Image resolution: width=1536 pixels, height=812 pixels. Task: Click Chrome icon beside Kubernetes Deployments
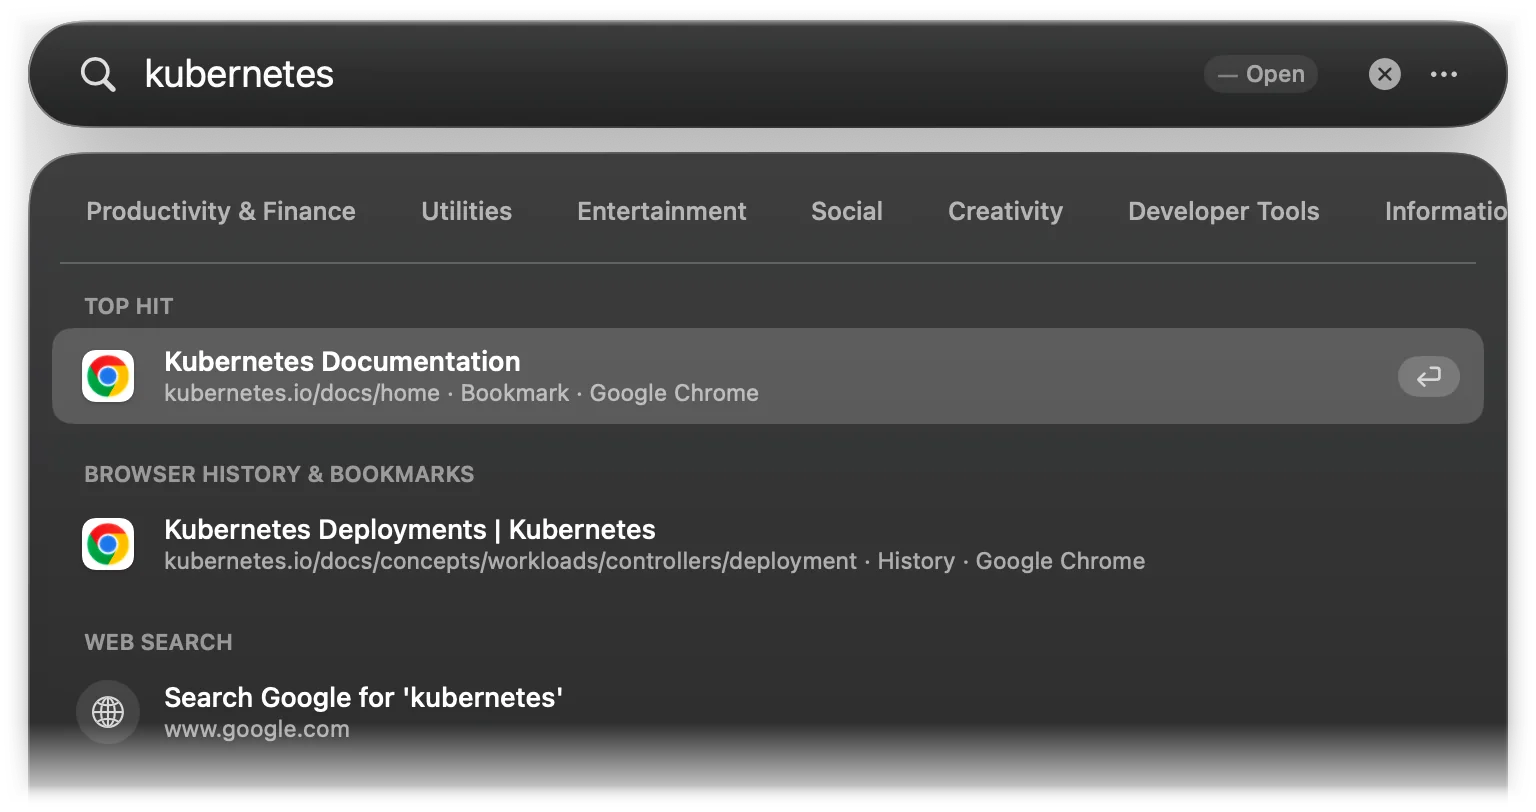click(x=108, y=544)
